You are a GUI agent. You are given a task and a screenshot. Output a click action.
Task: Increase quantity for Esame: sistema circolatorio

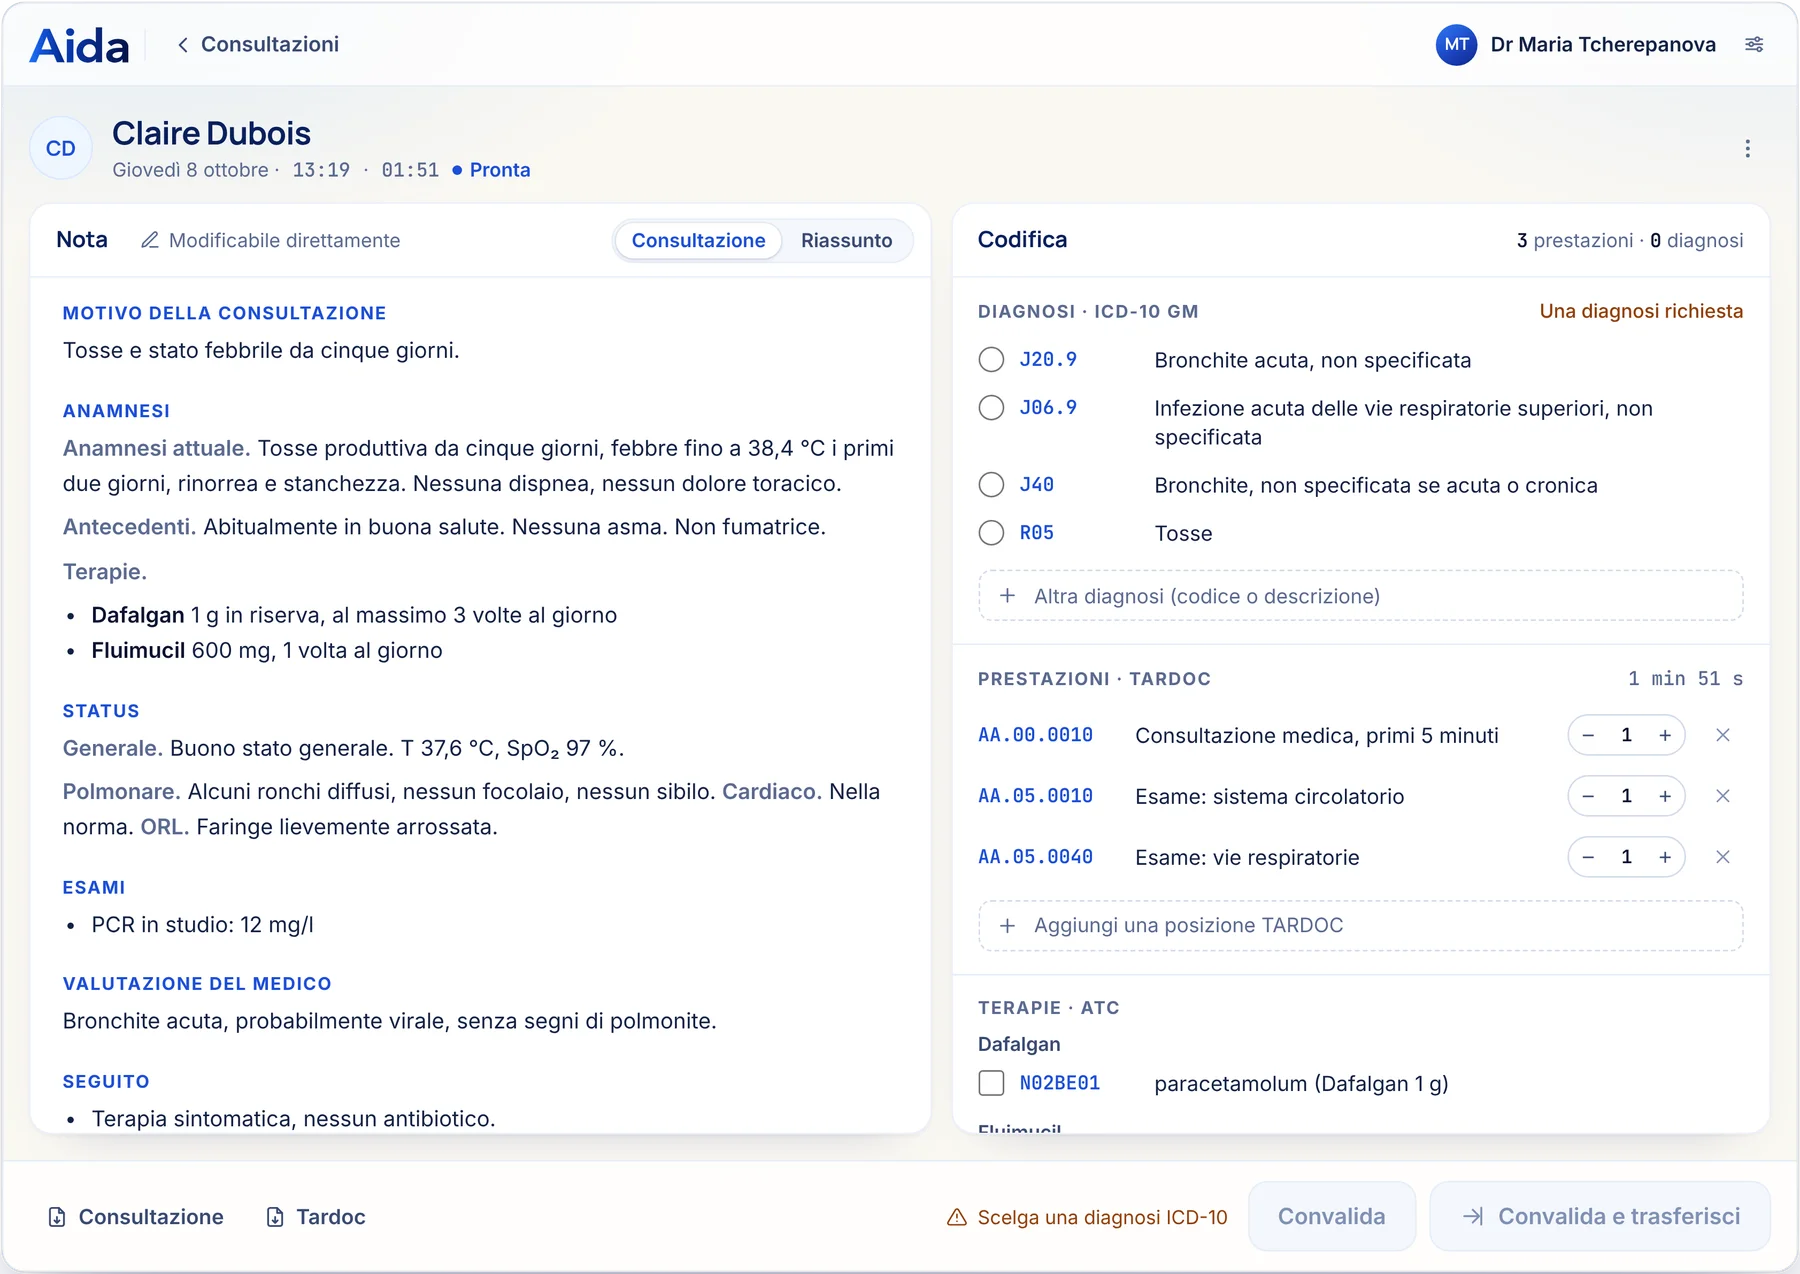(x=1665, y=796)
